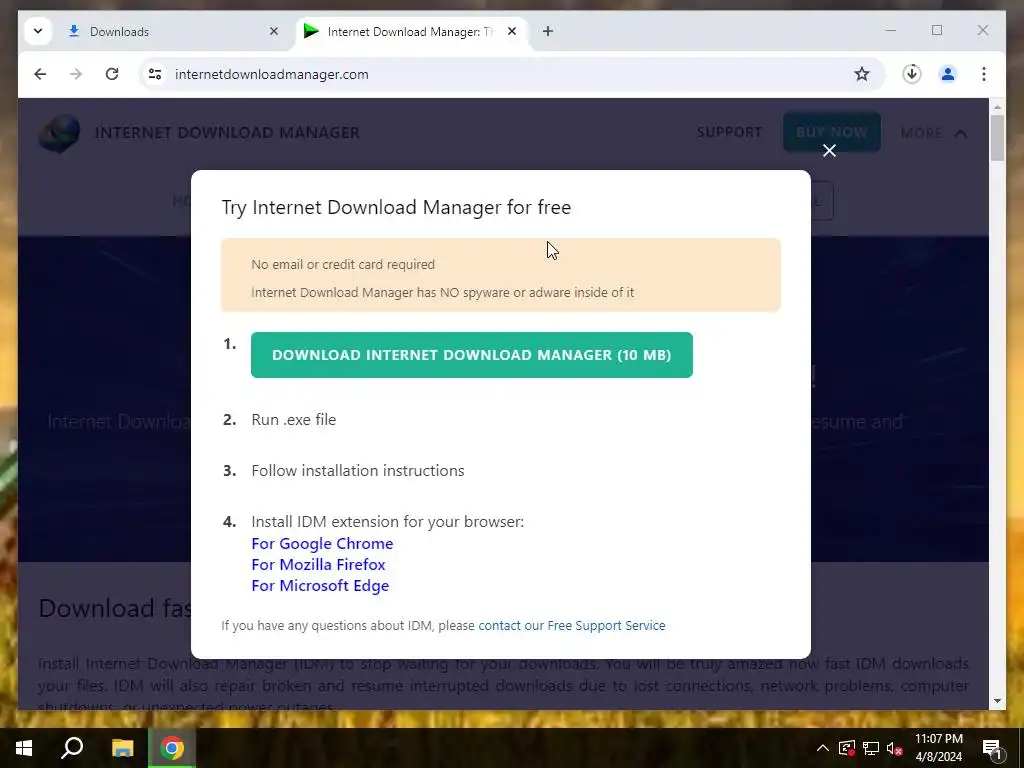Go forward in browser history
Image resolution: width=1024 pixels, height=768 pixels.
pos(76,74)
